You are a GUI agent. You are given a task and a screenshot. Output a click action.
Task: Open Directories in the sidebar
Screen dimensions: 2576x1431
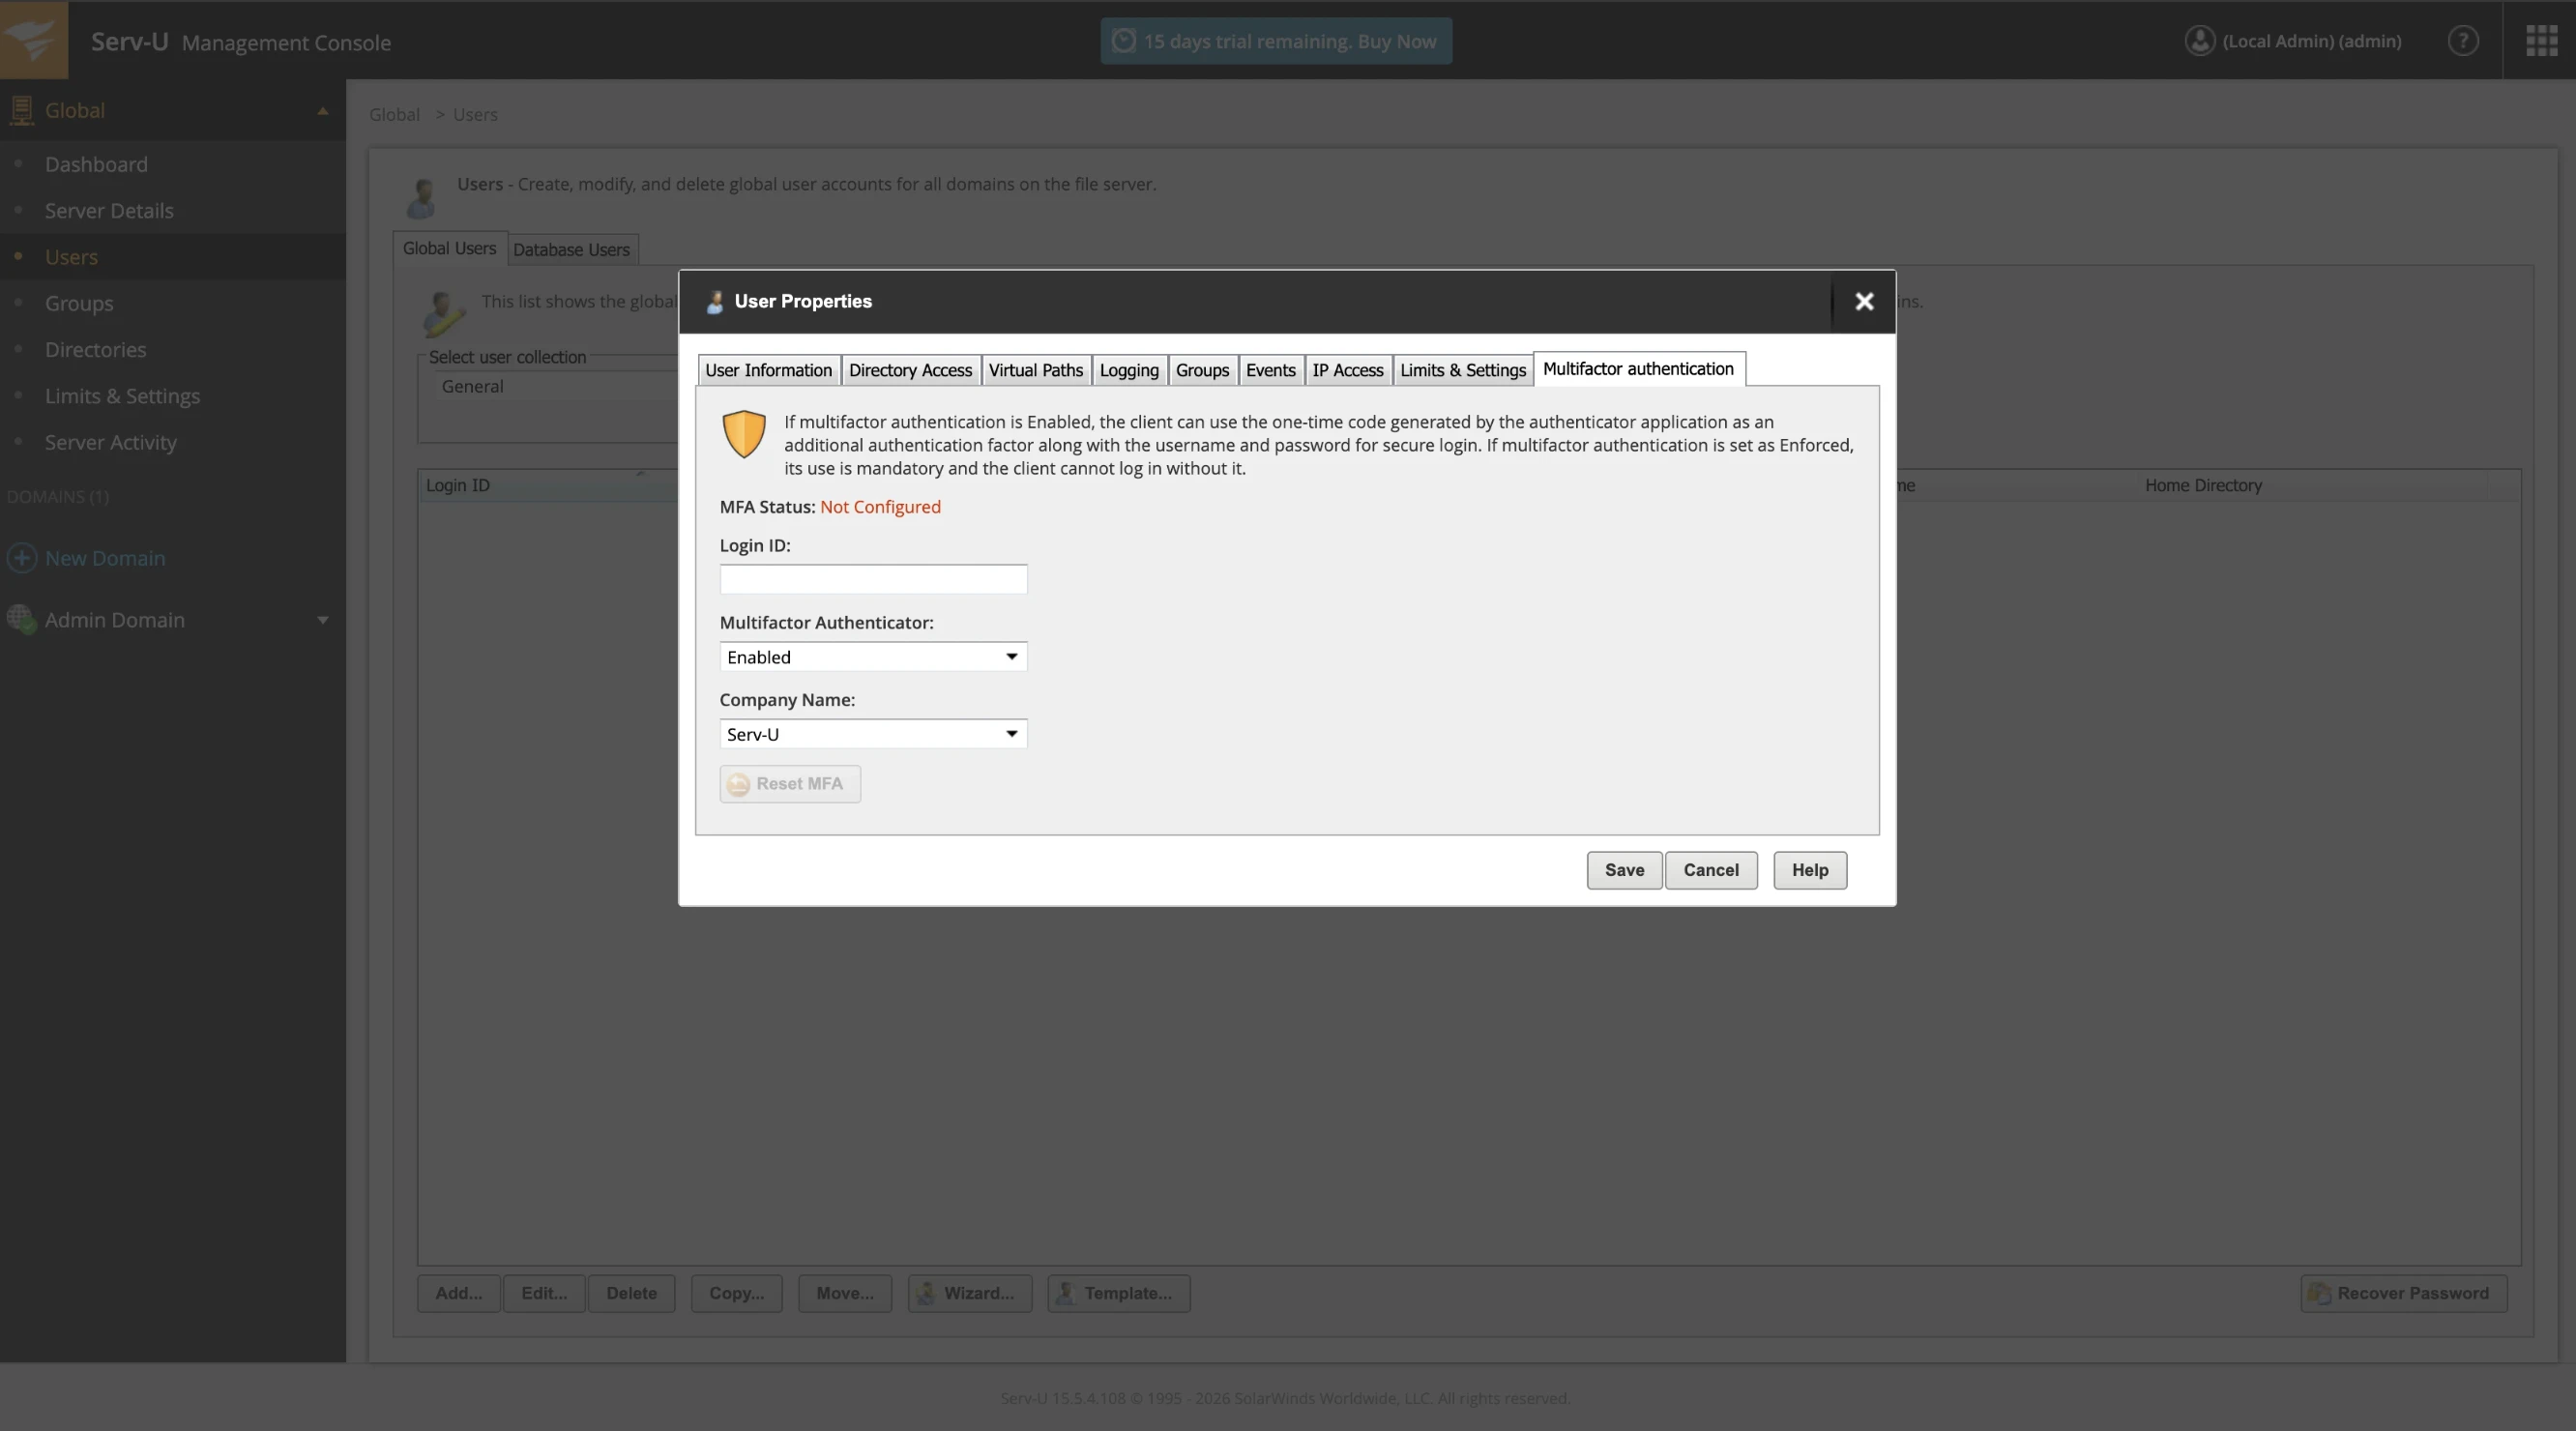[x=95, y=350]
